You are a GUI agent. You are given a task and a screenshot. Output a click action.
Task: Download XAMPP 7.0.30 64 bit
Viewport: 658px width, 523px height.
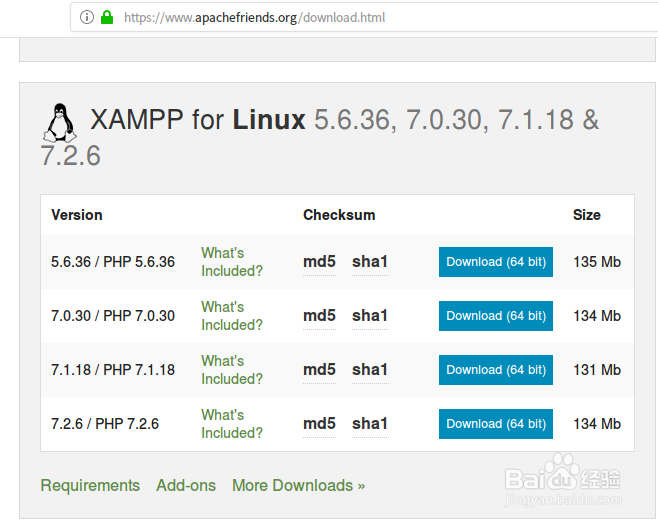(x=496, y=316)
